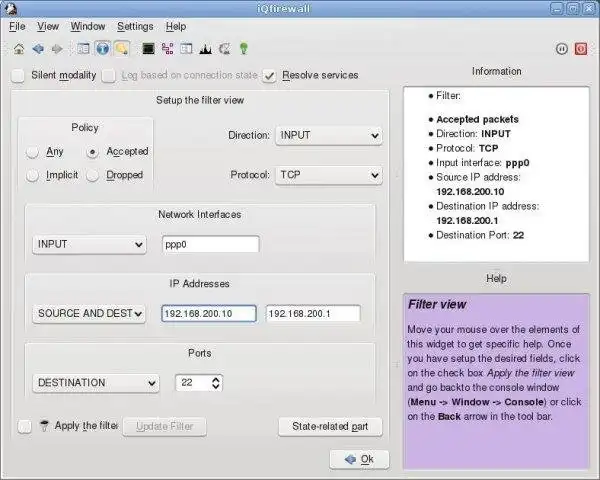Click 'Destination Port: 22' in Information panel
600x480 pixels.
[x=480, y=235]
